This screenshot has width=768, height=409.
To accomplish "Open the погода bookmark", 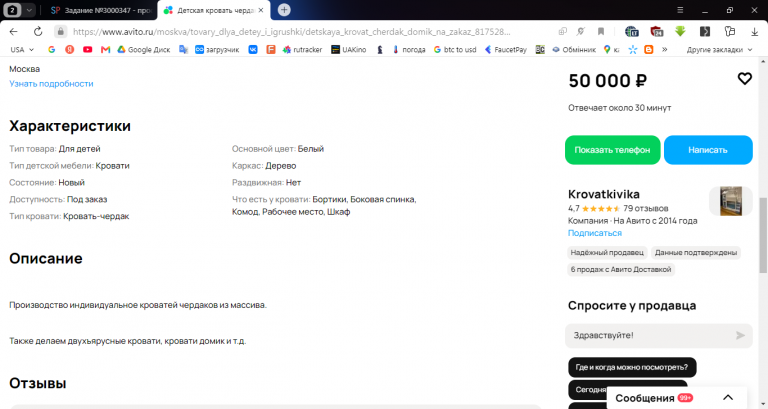I will tap(409, 49).
